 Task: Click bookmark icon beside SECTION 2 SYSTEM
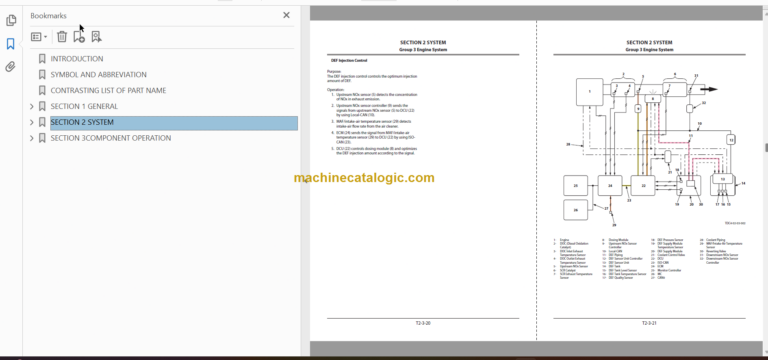click(x=42, y=122)
